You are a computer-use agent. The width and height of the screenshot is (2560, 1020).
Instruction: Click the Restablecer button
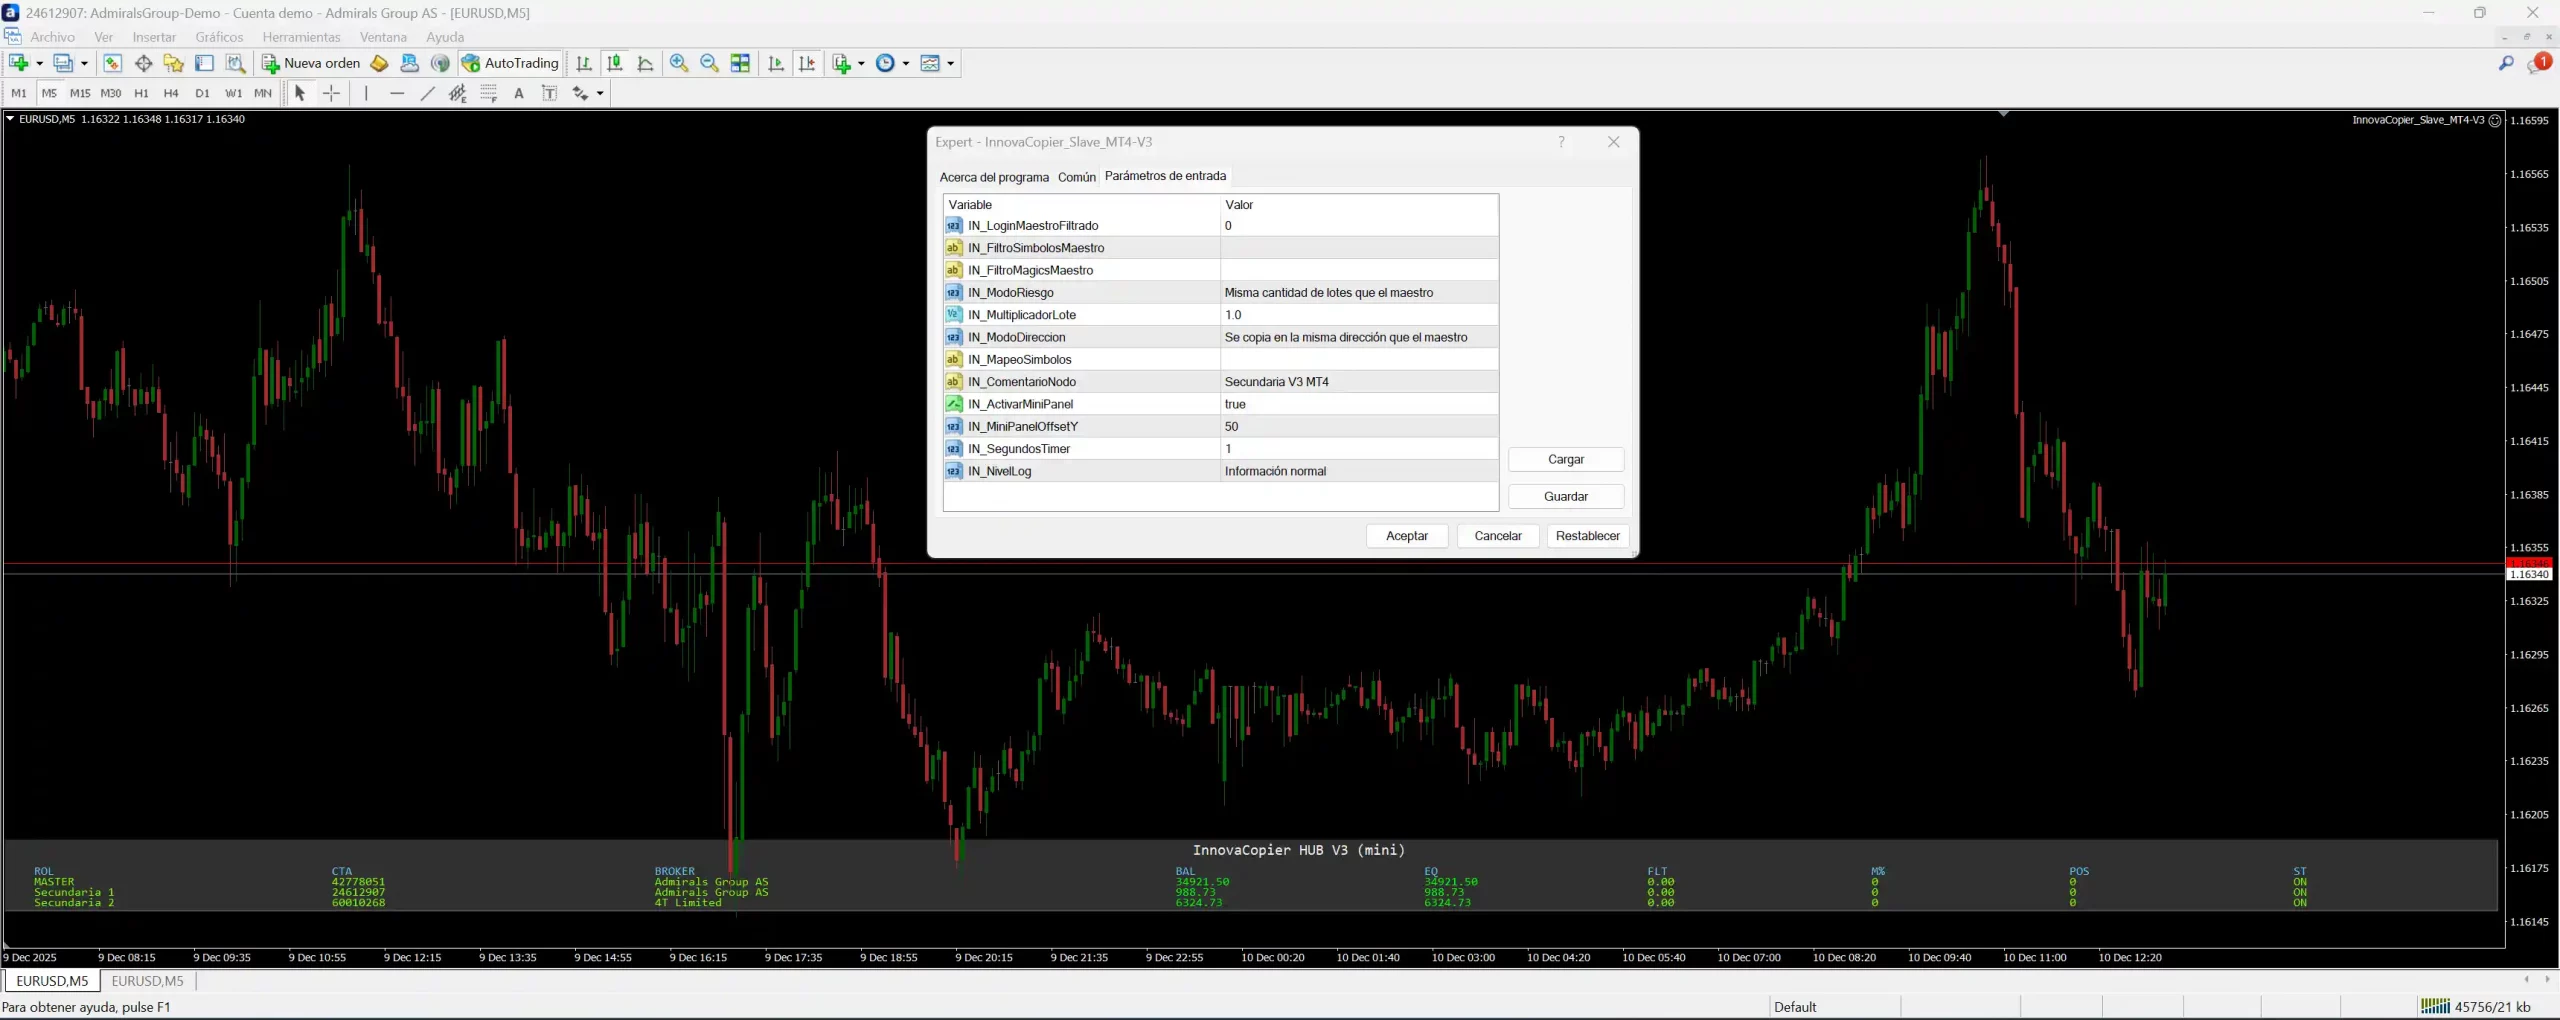tap(1587, 535)
